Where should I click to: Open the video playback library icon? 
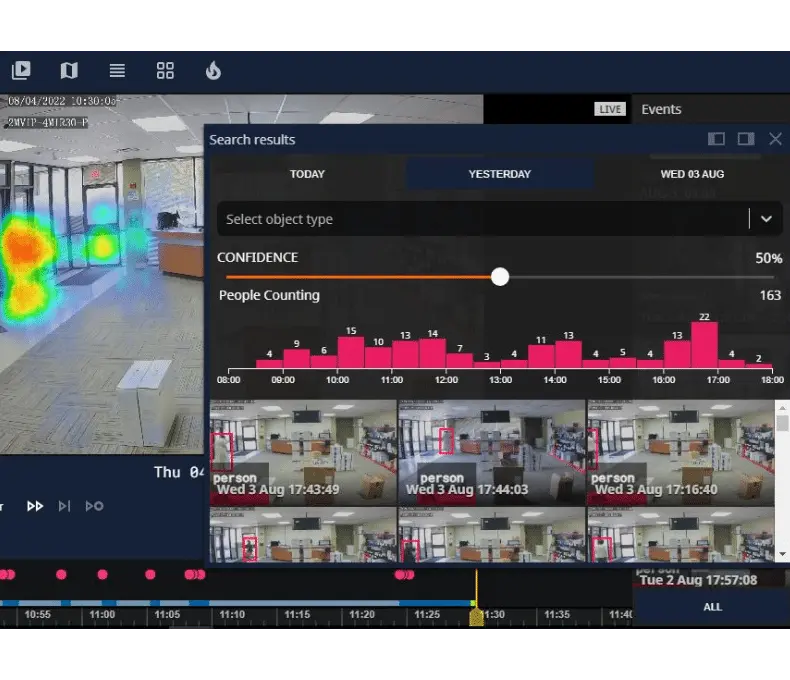tap(21, 70)
